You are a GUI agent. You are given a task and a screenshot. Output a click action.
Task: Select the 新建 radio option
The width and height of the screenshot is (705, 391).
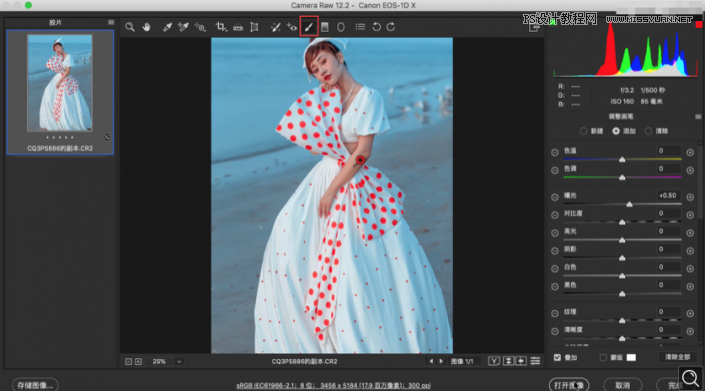coord(583,131)
